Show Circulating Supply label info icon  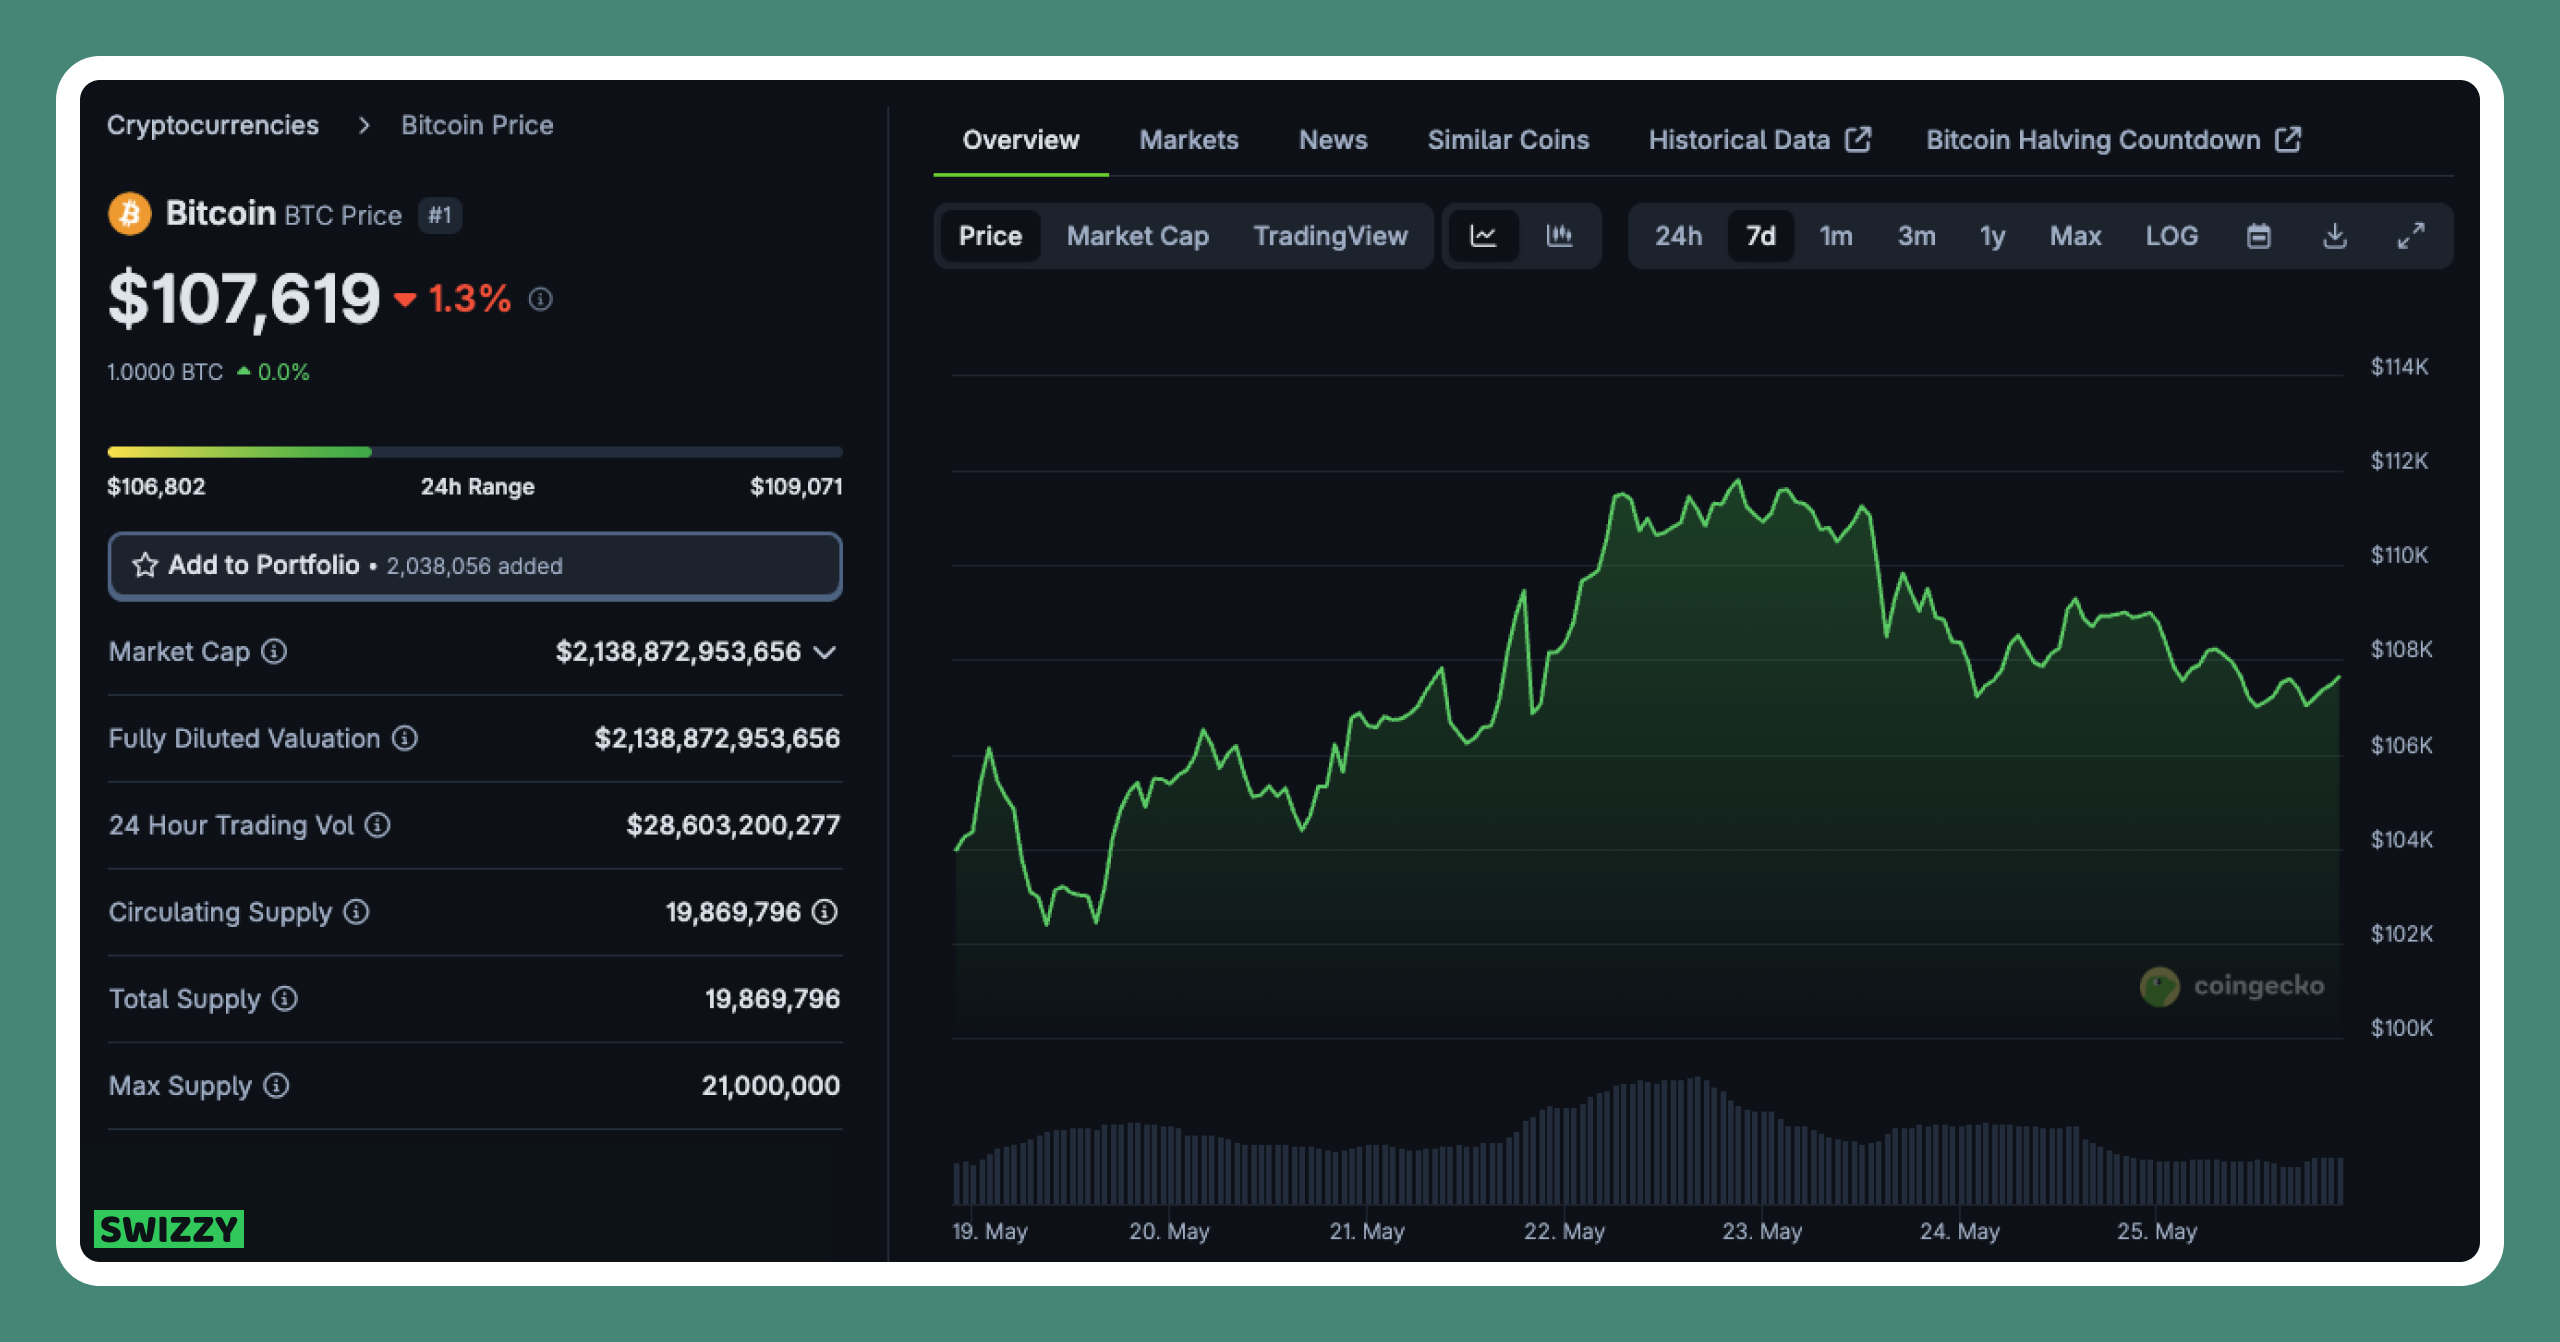pos(357,912)
